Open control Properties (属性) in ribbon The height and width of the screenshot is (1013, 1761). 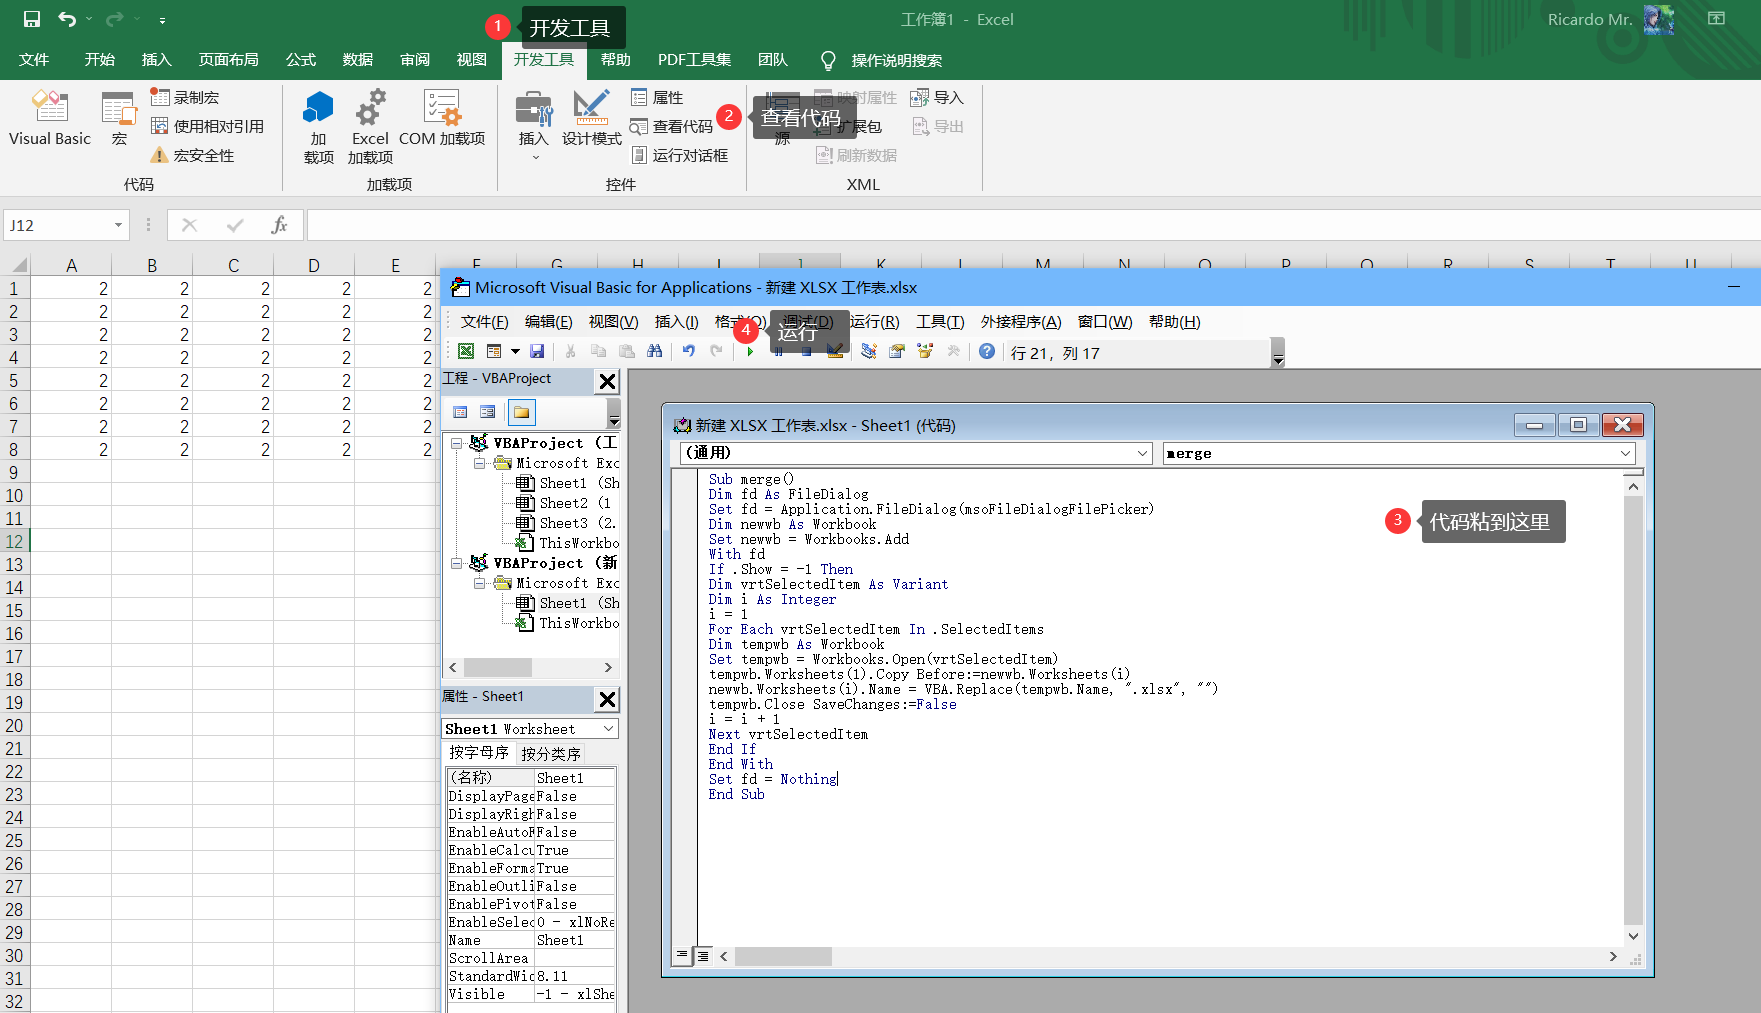(657, 97)
